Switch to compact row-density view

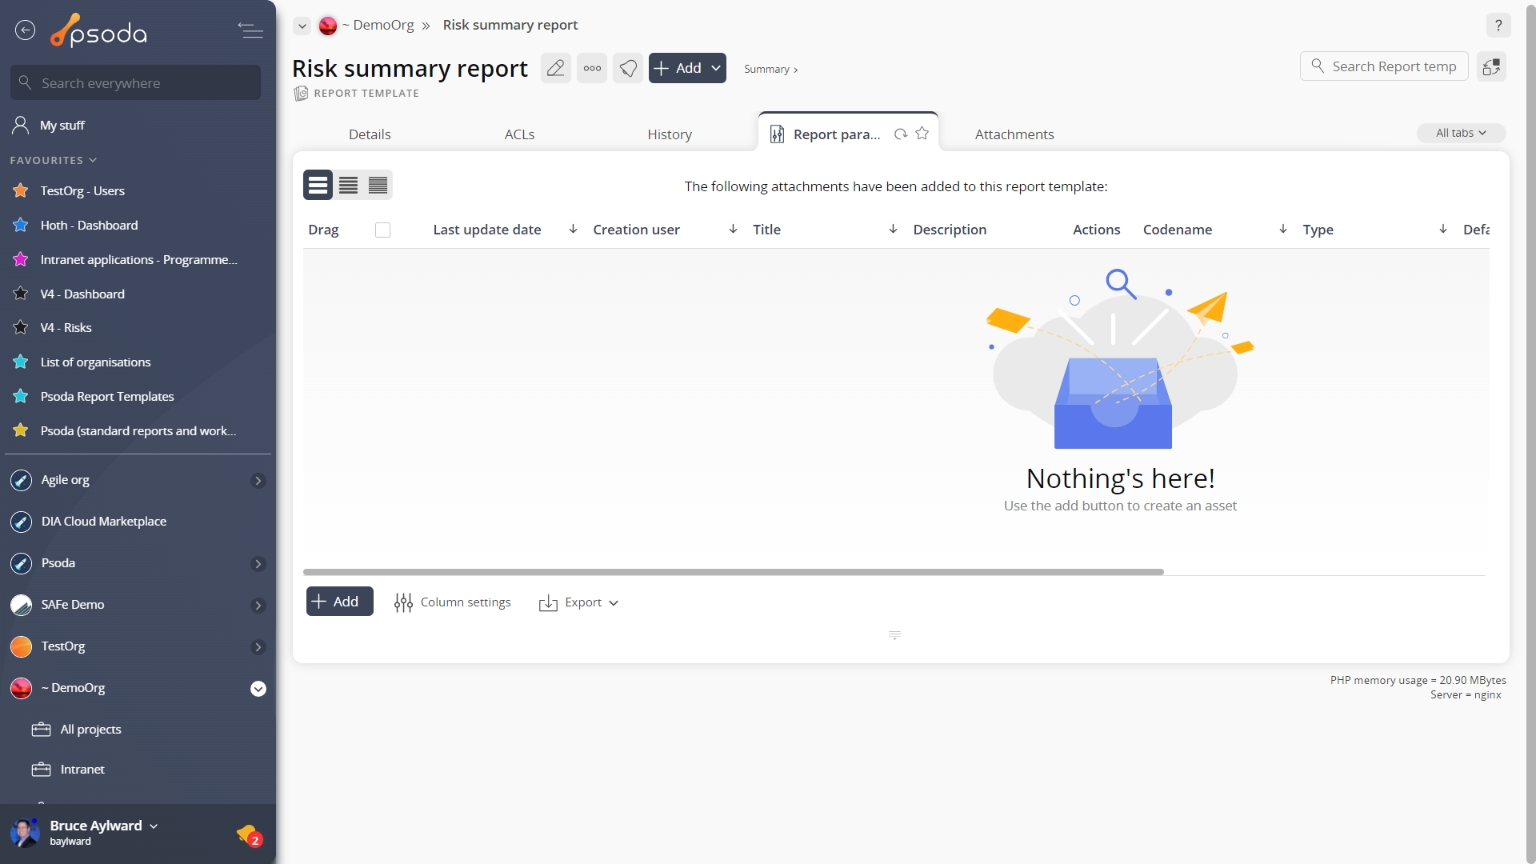(378, 185)
